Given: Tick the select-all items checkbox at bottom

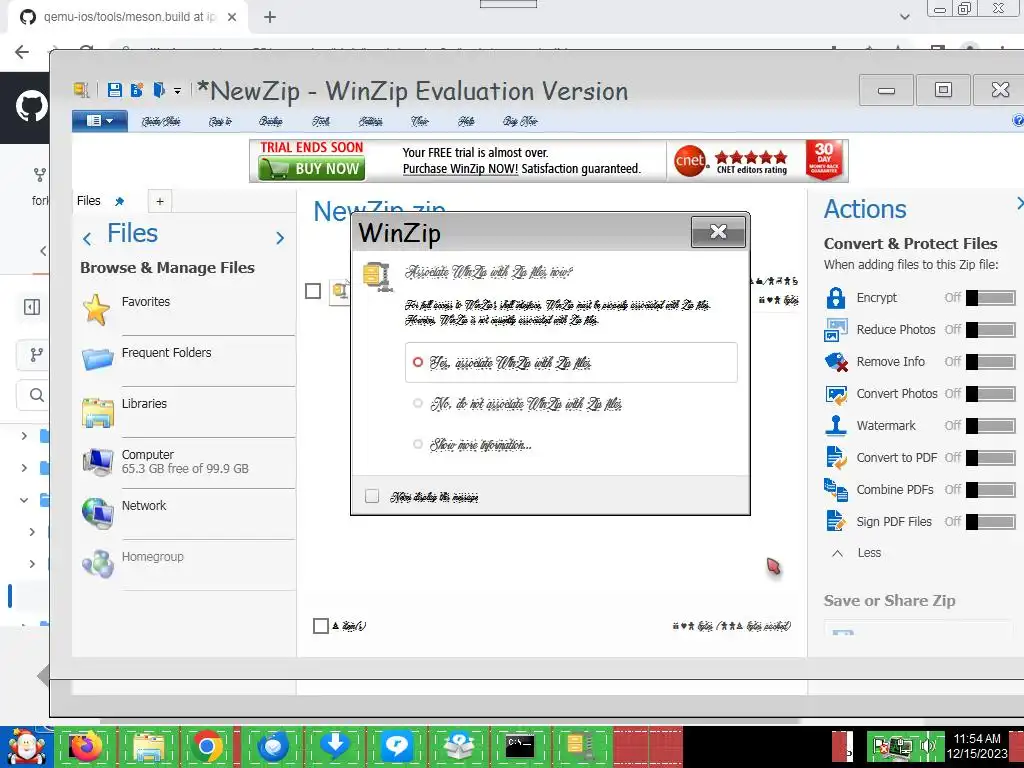Looking at the screenshot, I should pyautogui.click(x=321, y=626).
